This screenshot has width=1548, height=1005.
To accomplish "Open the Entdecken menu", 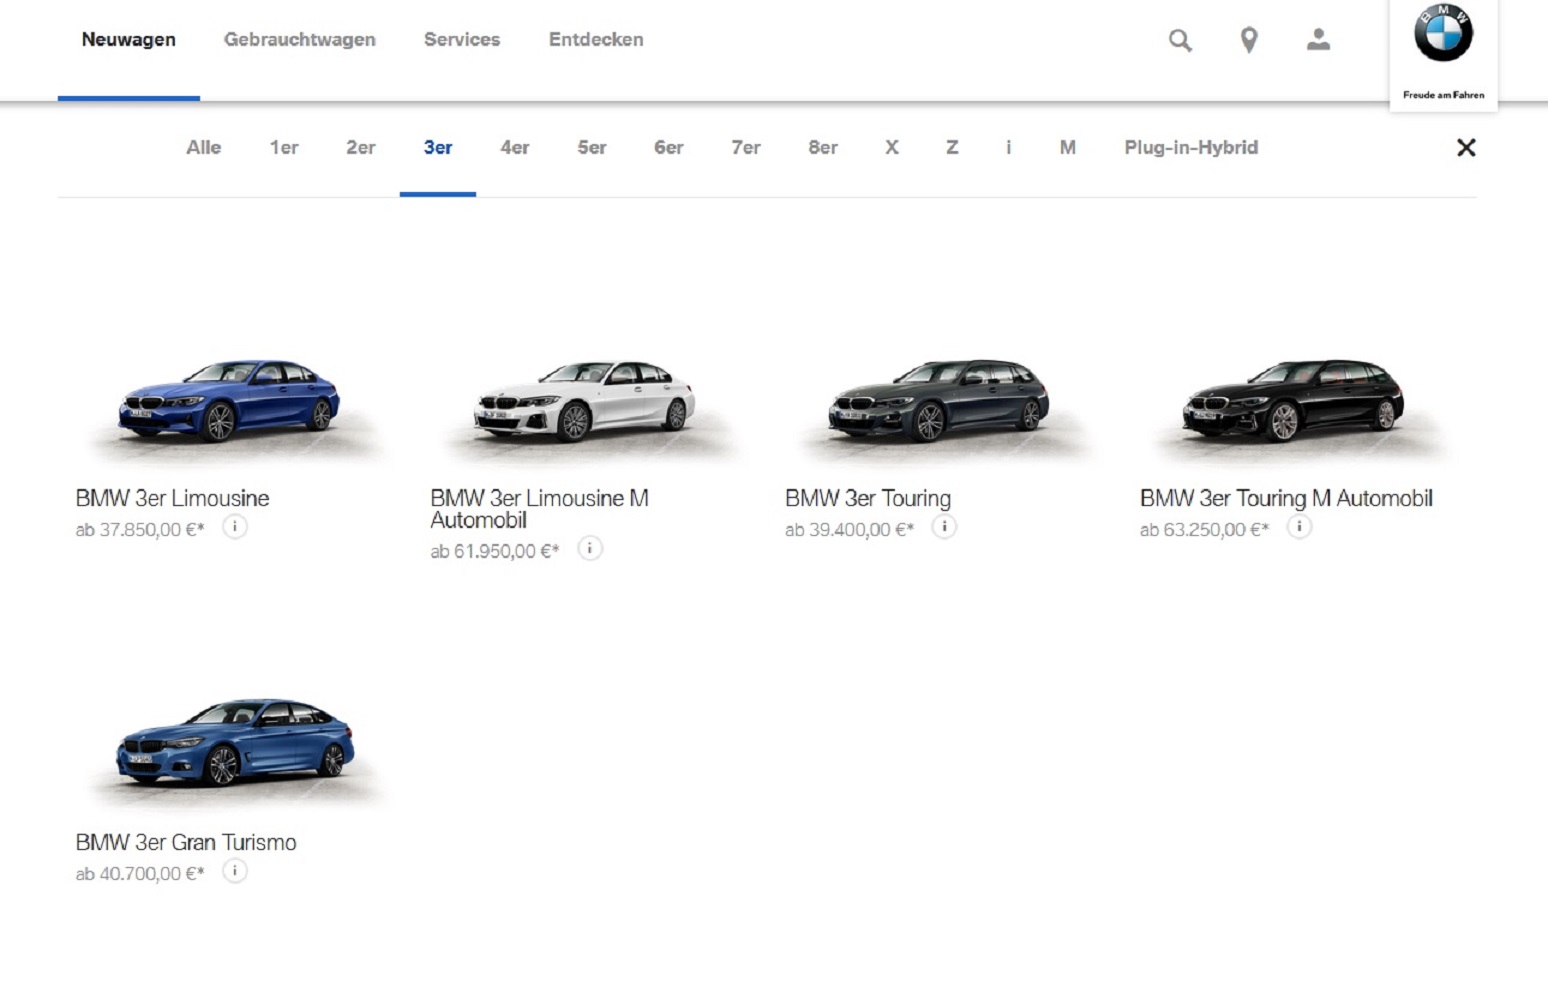I will pyautogui.click(x=595, y=40).
